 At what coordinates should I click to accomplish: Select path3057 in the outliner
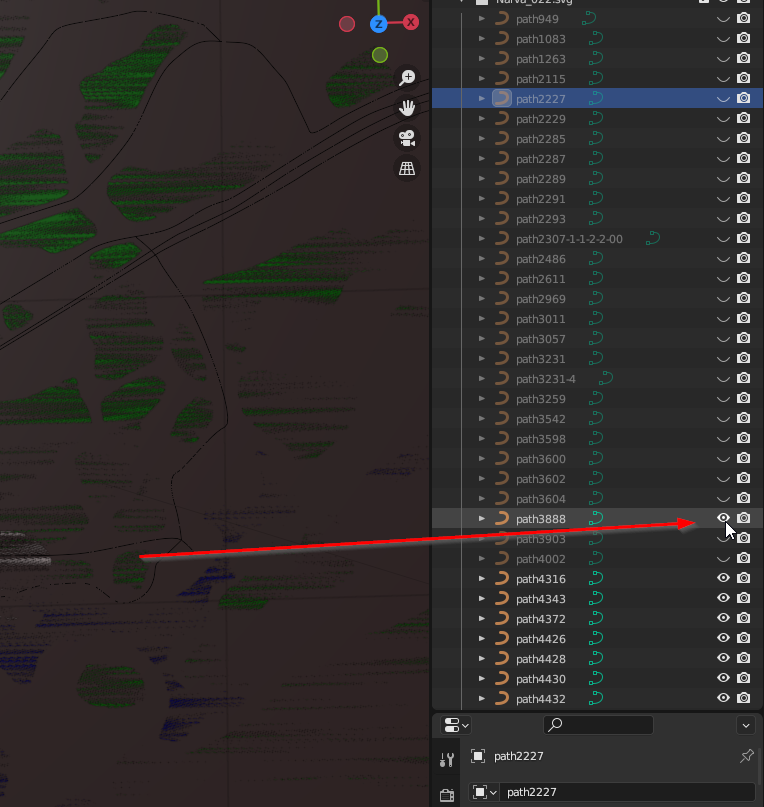coord(541,339)
